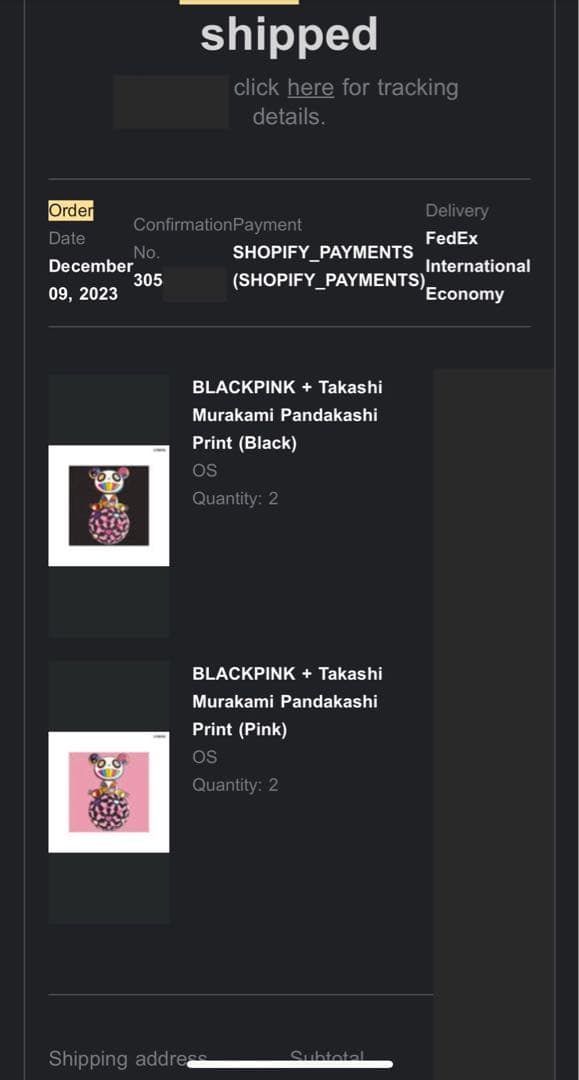Click the SHOPIFY_PAYMENTS payment method text

click(323, 252)
